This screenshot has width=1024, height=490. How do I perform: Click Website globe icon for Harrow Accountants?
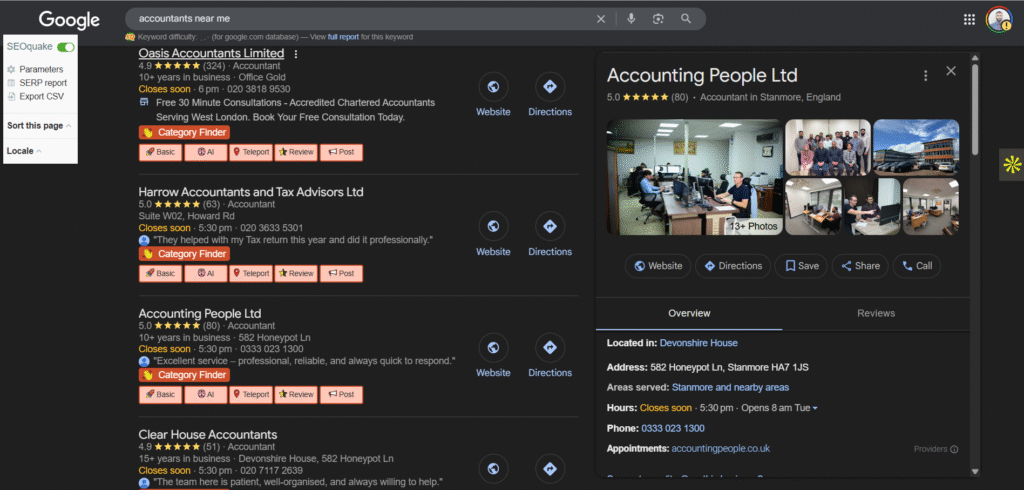[x=493, y=227]
